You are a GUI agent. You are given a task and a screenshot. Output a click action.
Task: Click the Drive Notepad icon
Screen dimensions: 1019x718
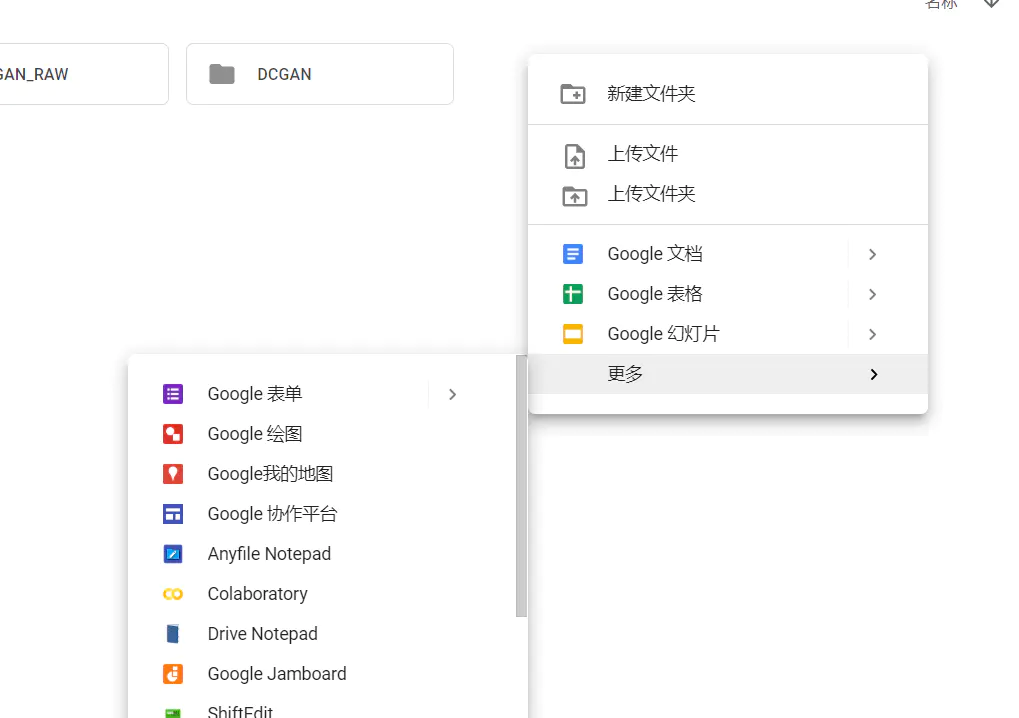[x=173, y=634]
